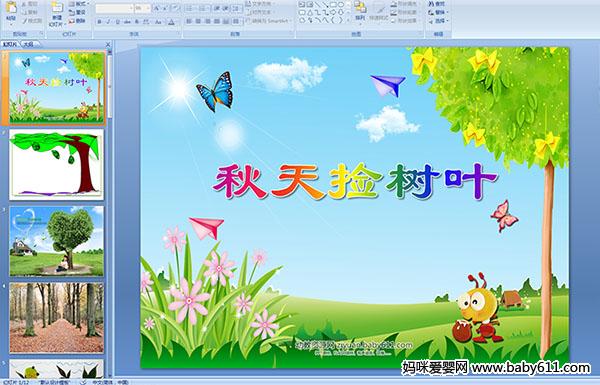Select the oval shape in the gallery
Viewport: 600px width, 385px height.
pos(341,5)
